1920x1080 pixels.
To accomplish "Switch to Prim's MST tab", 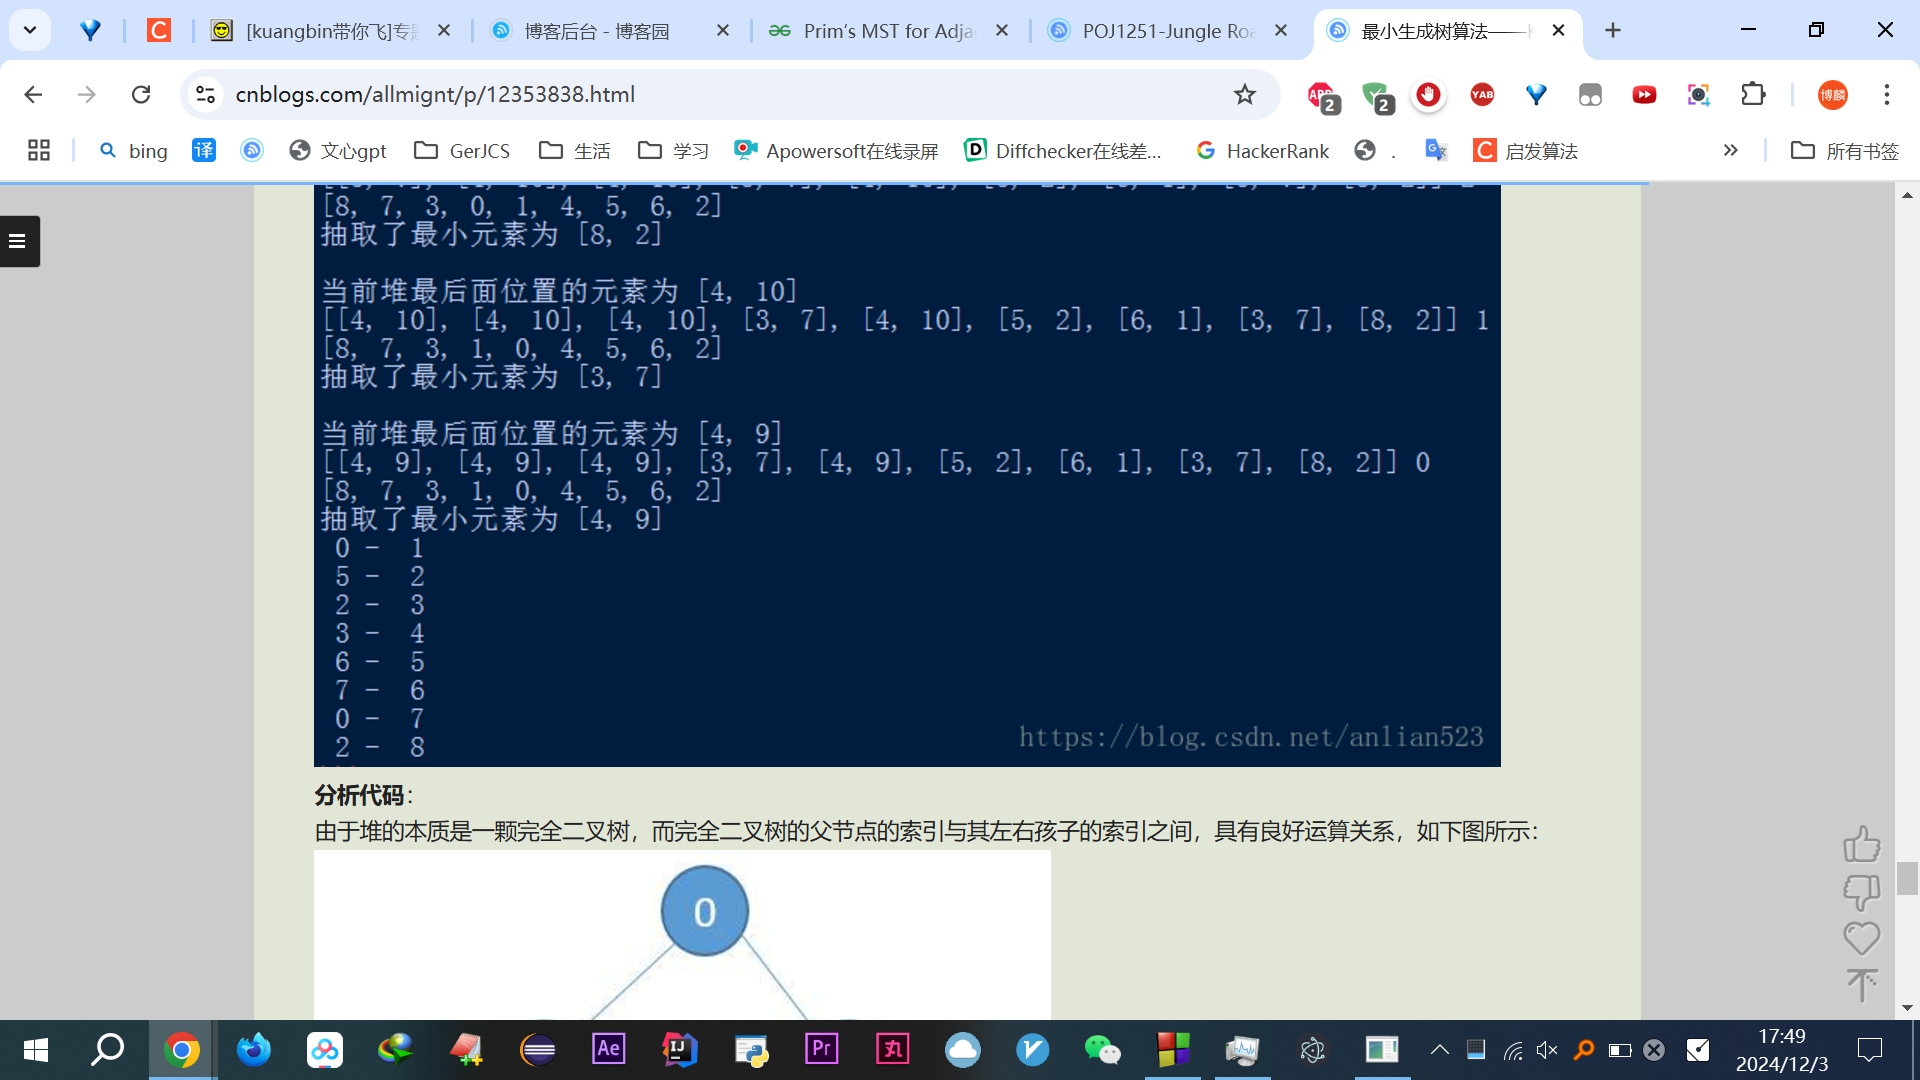I will point(886,31).
